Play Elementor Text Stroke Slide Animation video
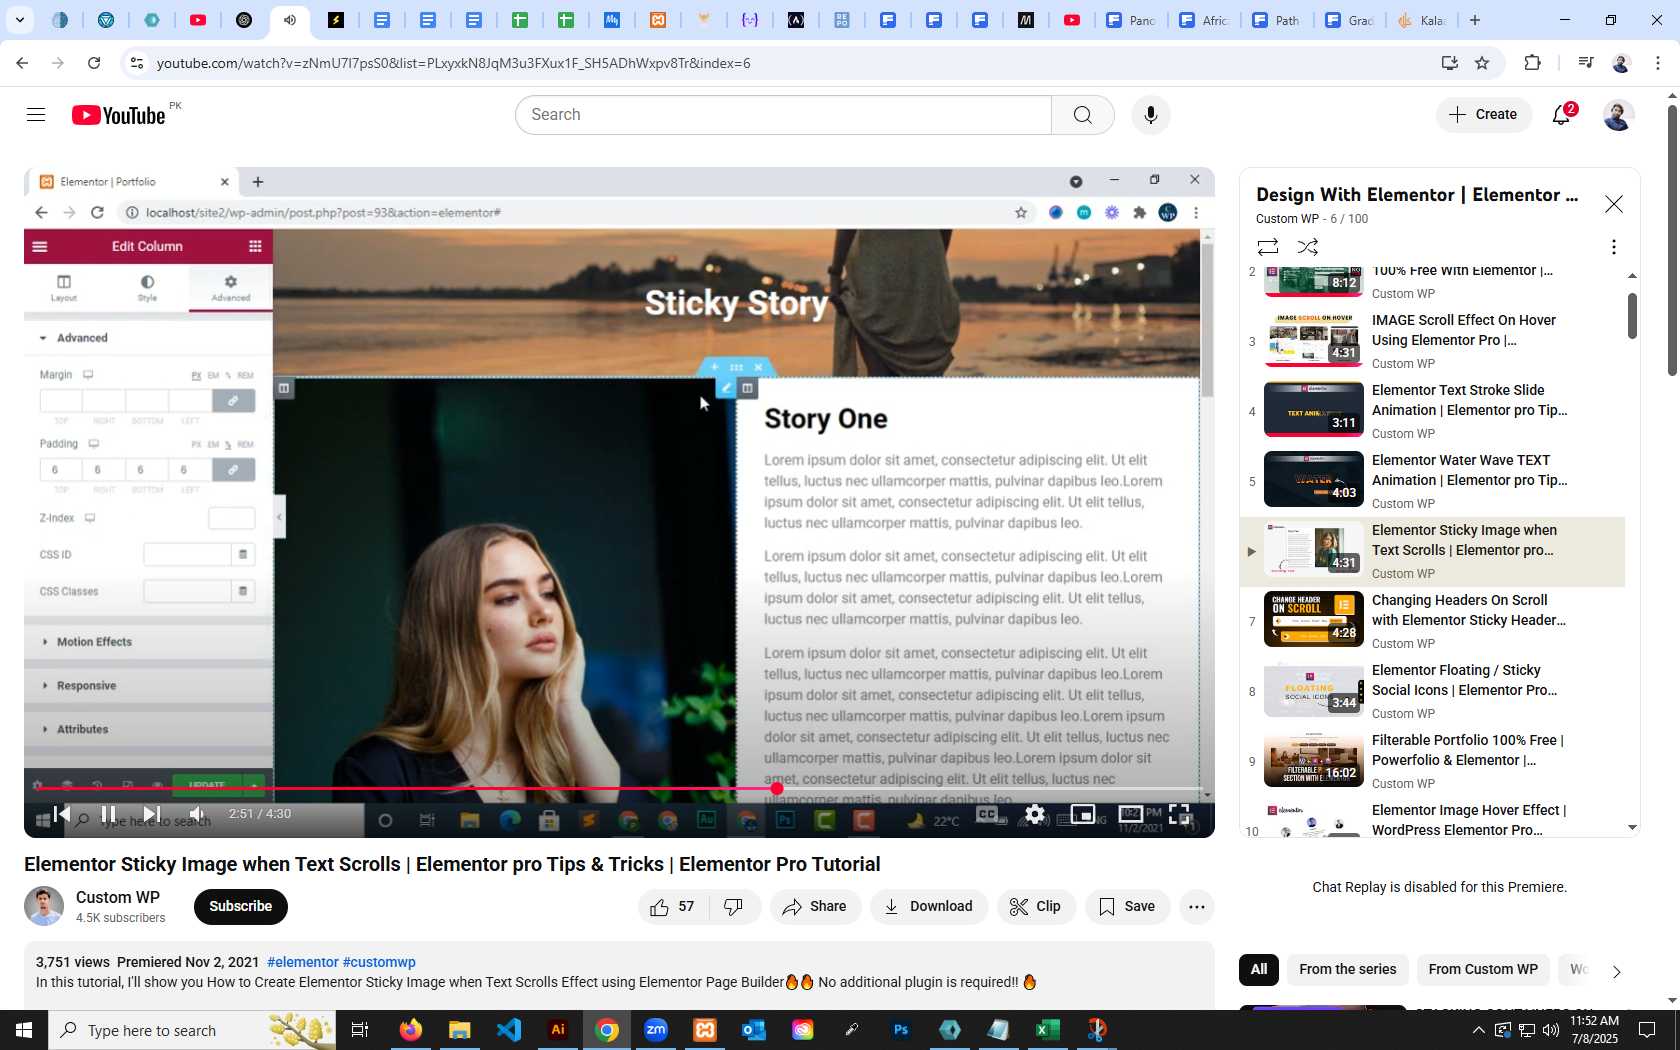This screenshot has height=1050, width=1680. tap(1432, 411)
